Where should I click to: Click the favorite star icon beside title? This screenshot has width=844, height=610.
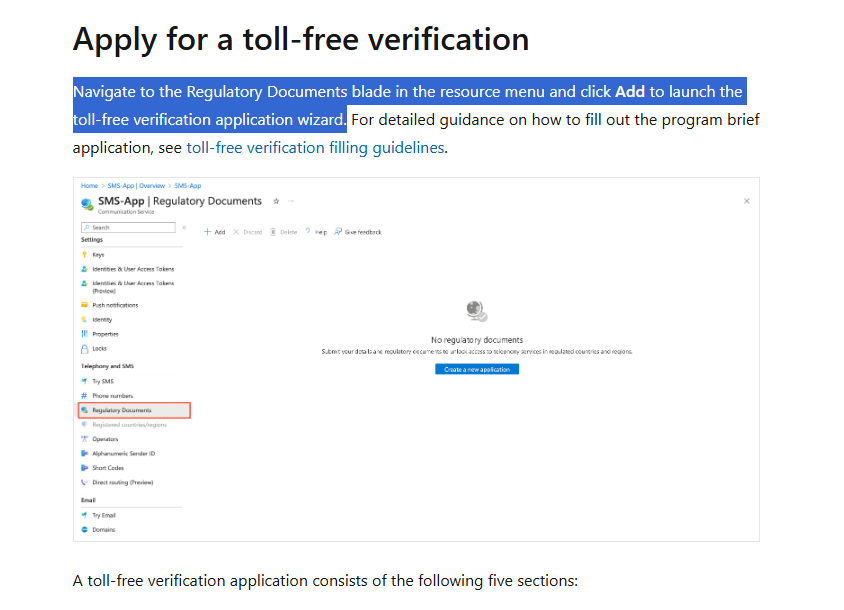[x=276, y=201]
